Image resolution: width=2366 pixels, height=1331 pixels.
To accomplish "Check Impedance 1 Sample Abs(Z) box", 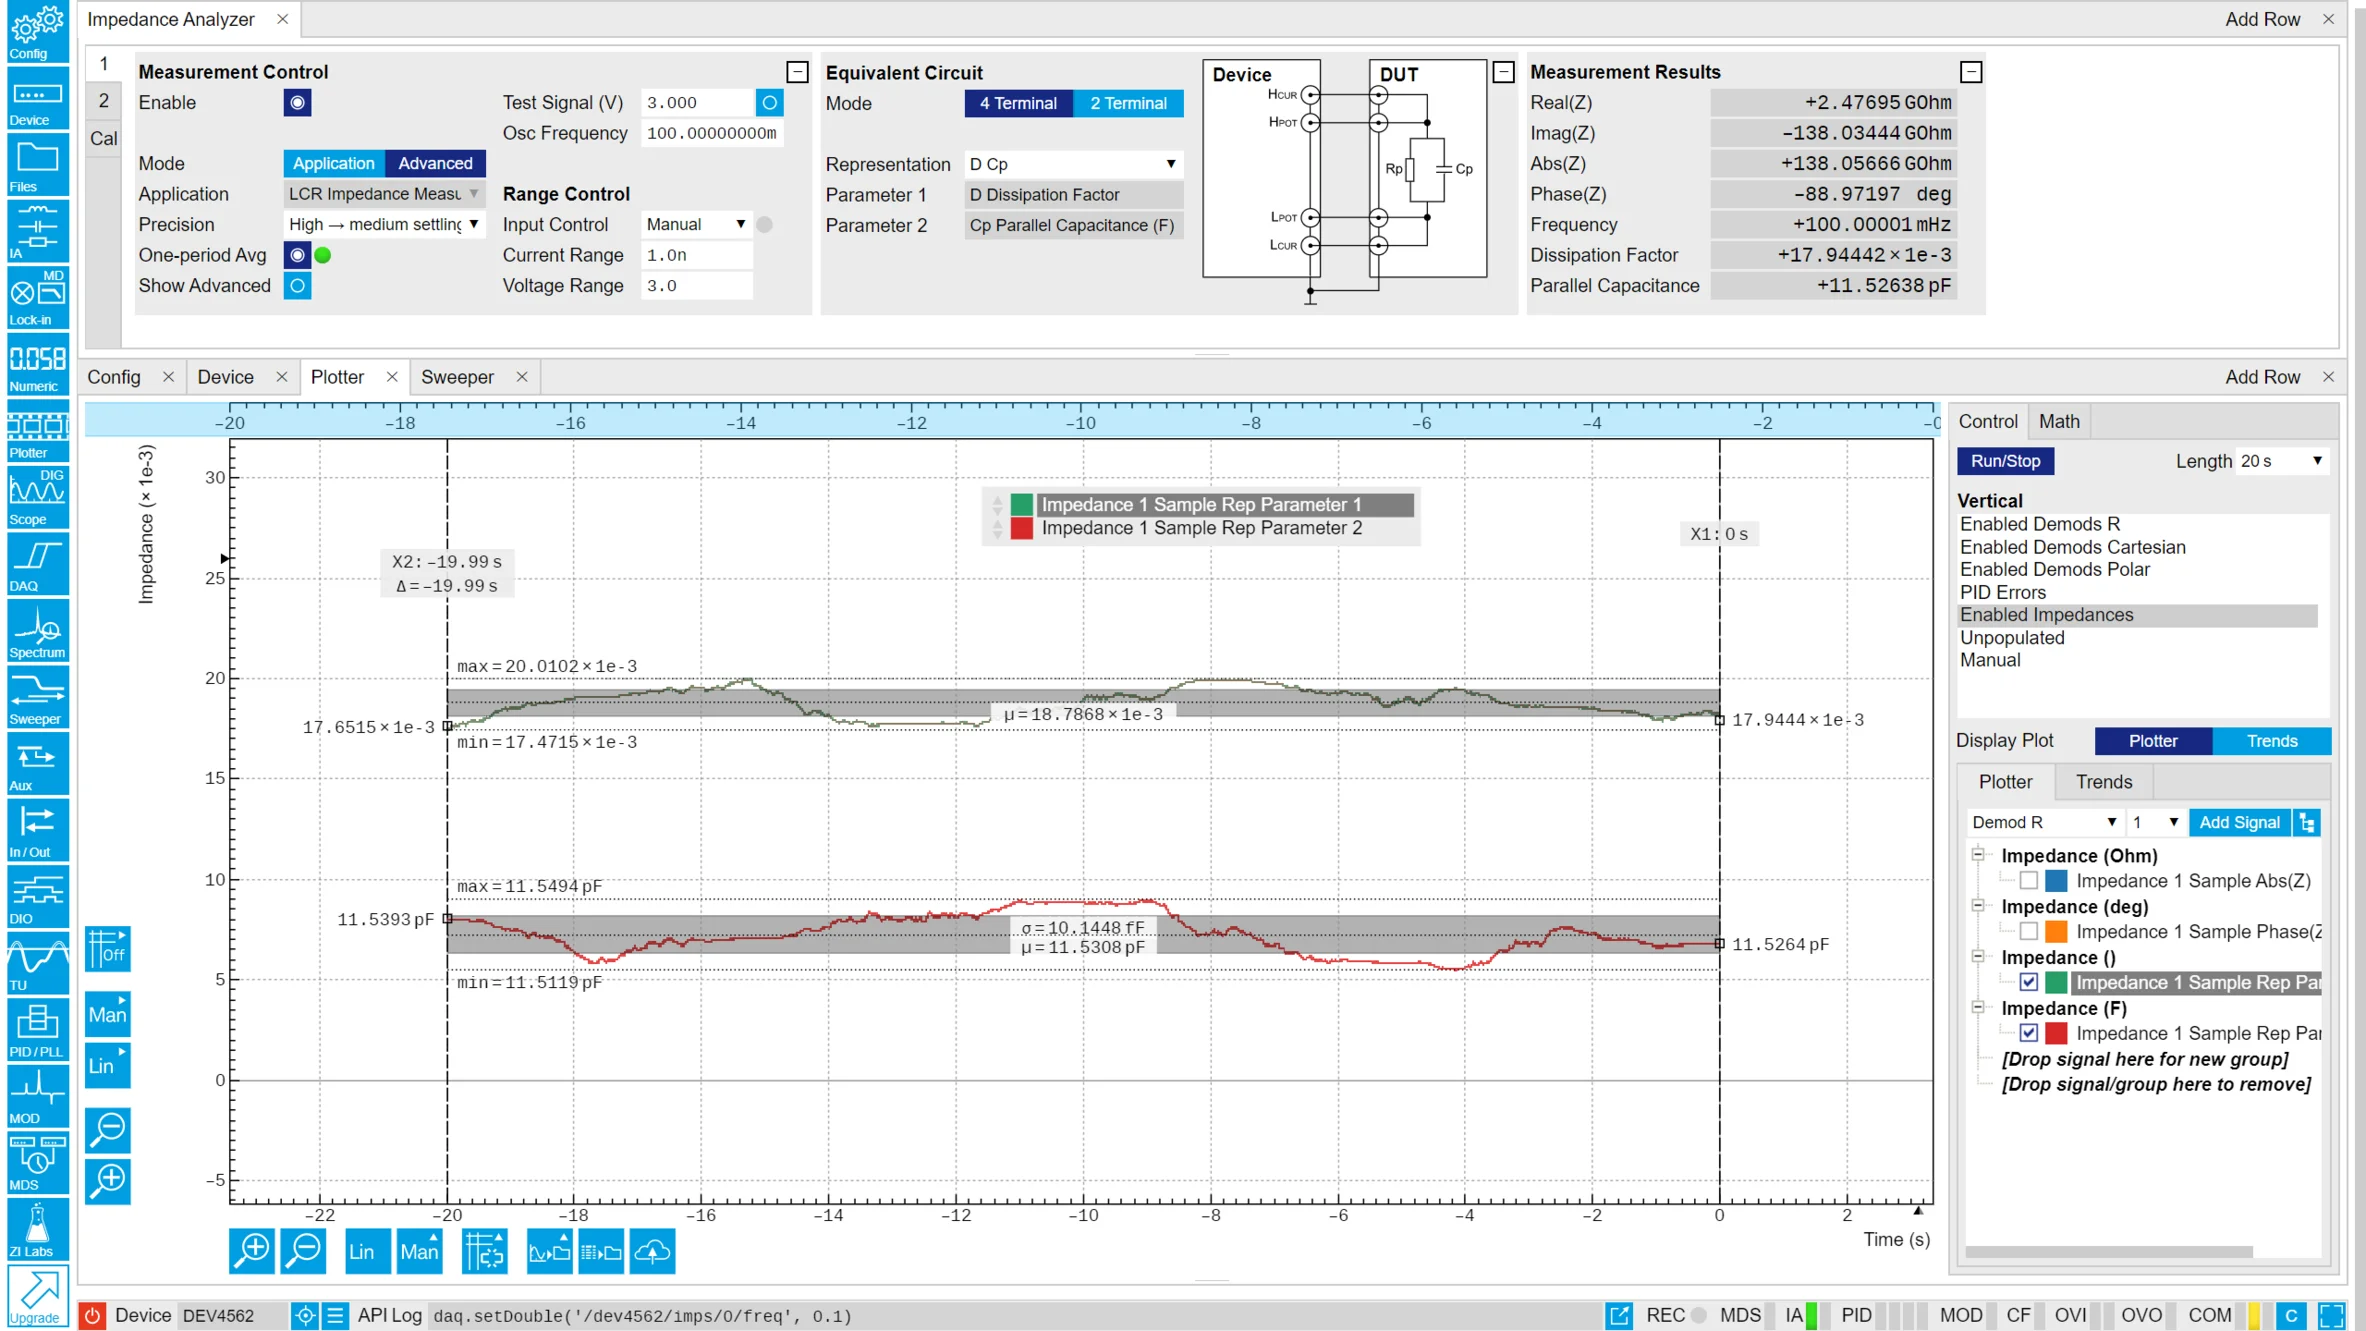I will [2028, 881].
